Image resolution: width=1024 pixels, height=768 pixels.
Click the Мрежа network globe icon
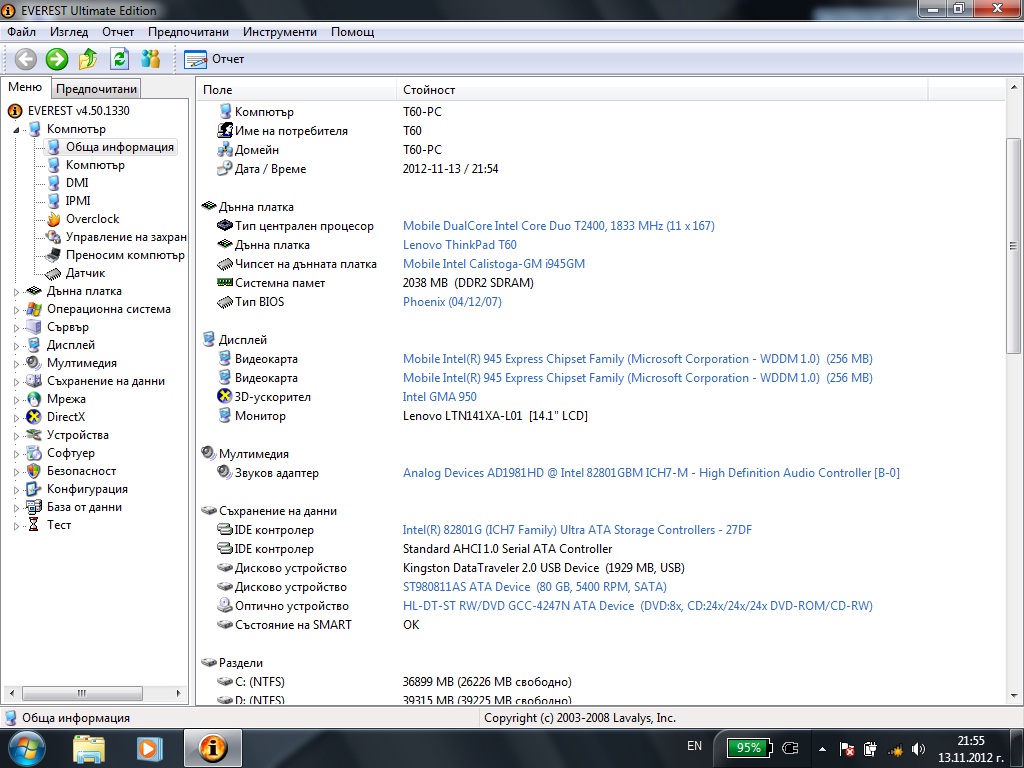click(34, 398)
